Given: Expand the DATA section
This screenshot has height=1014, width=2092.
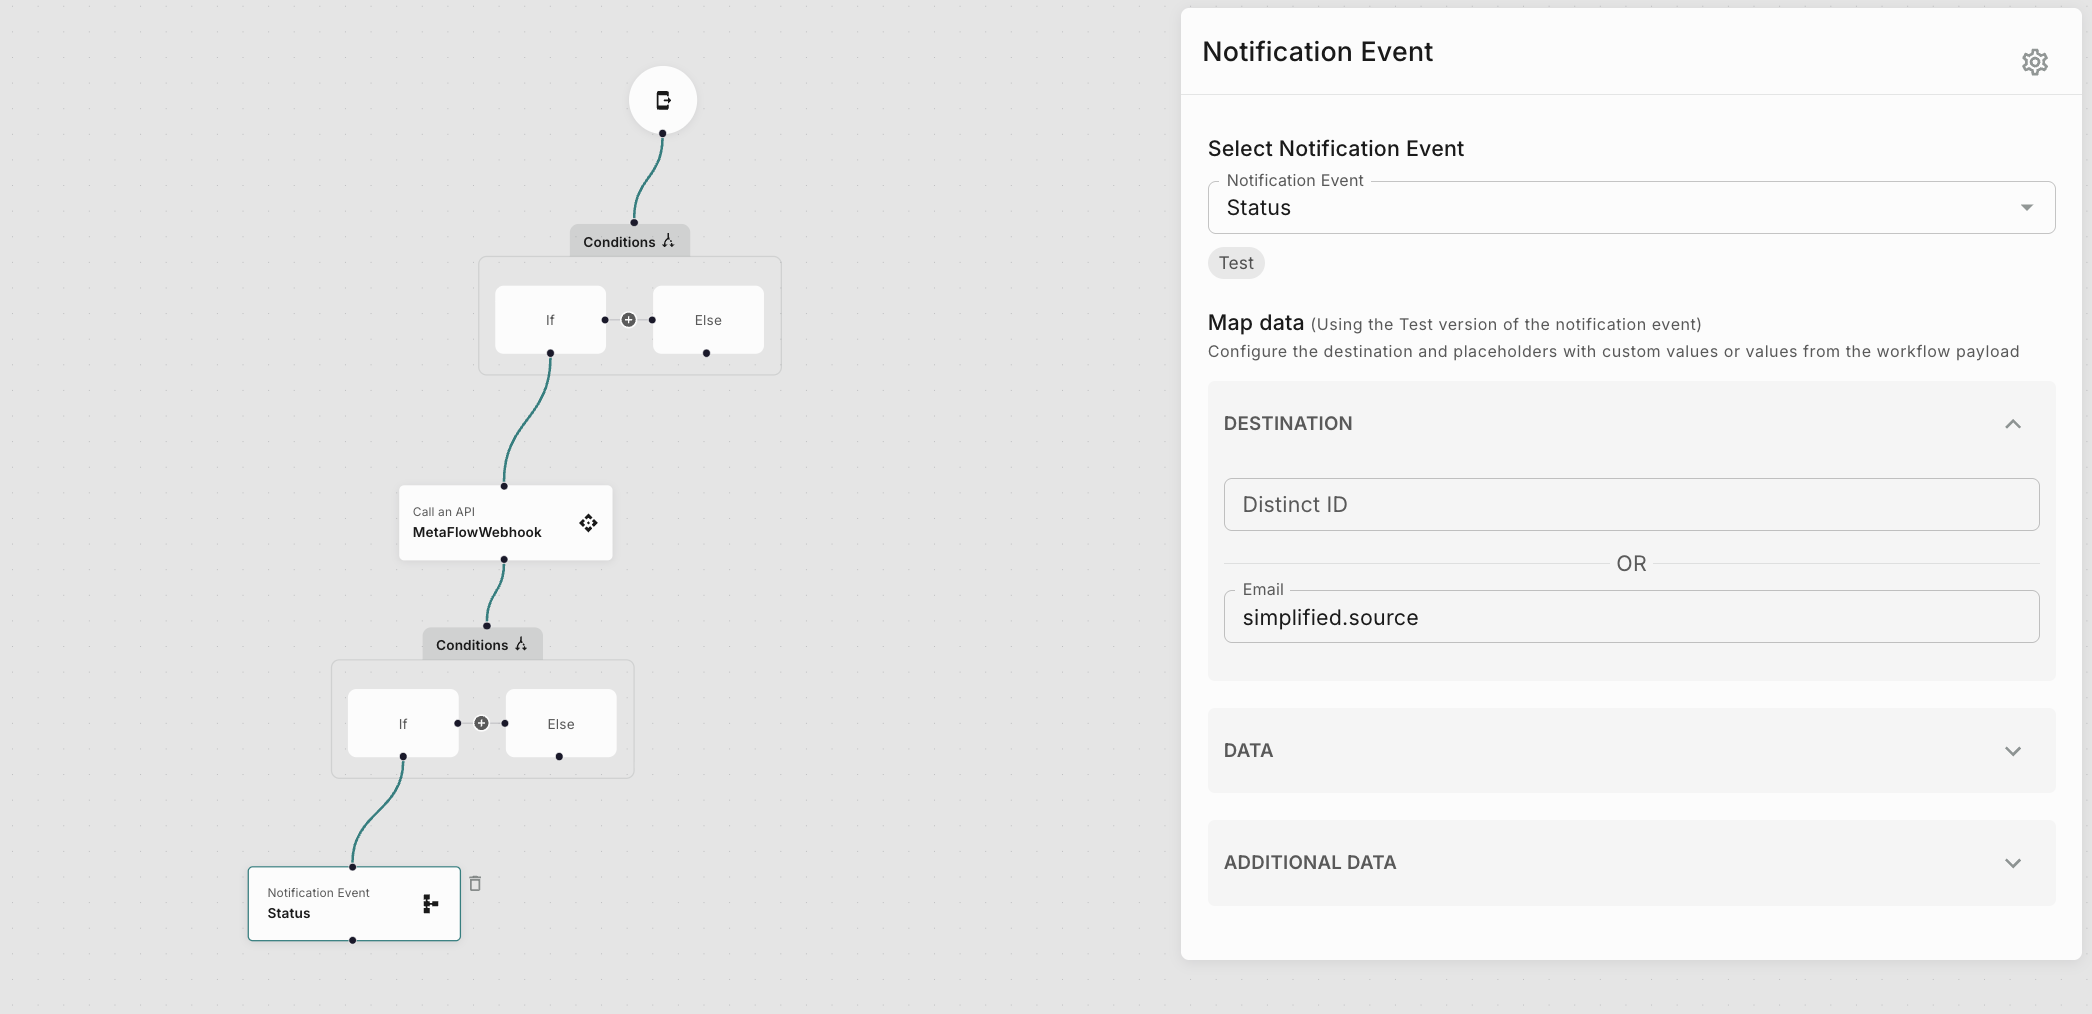Looking at the screenshot, I should [x=2012, y=751].
